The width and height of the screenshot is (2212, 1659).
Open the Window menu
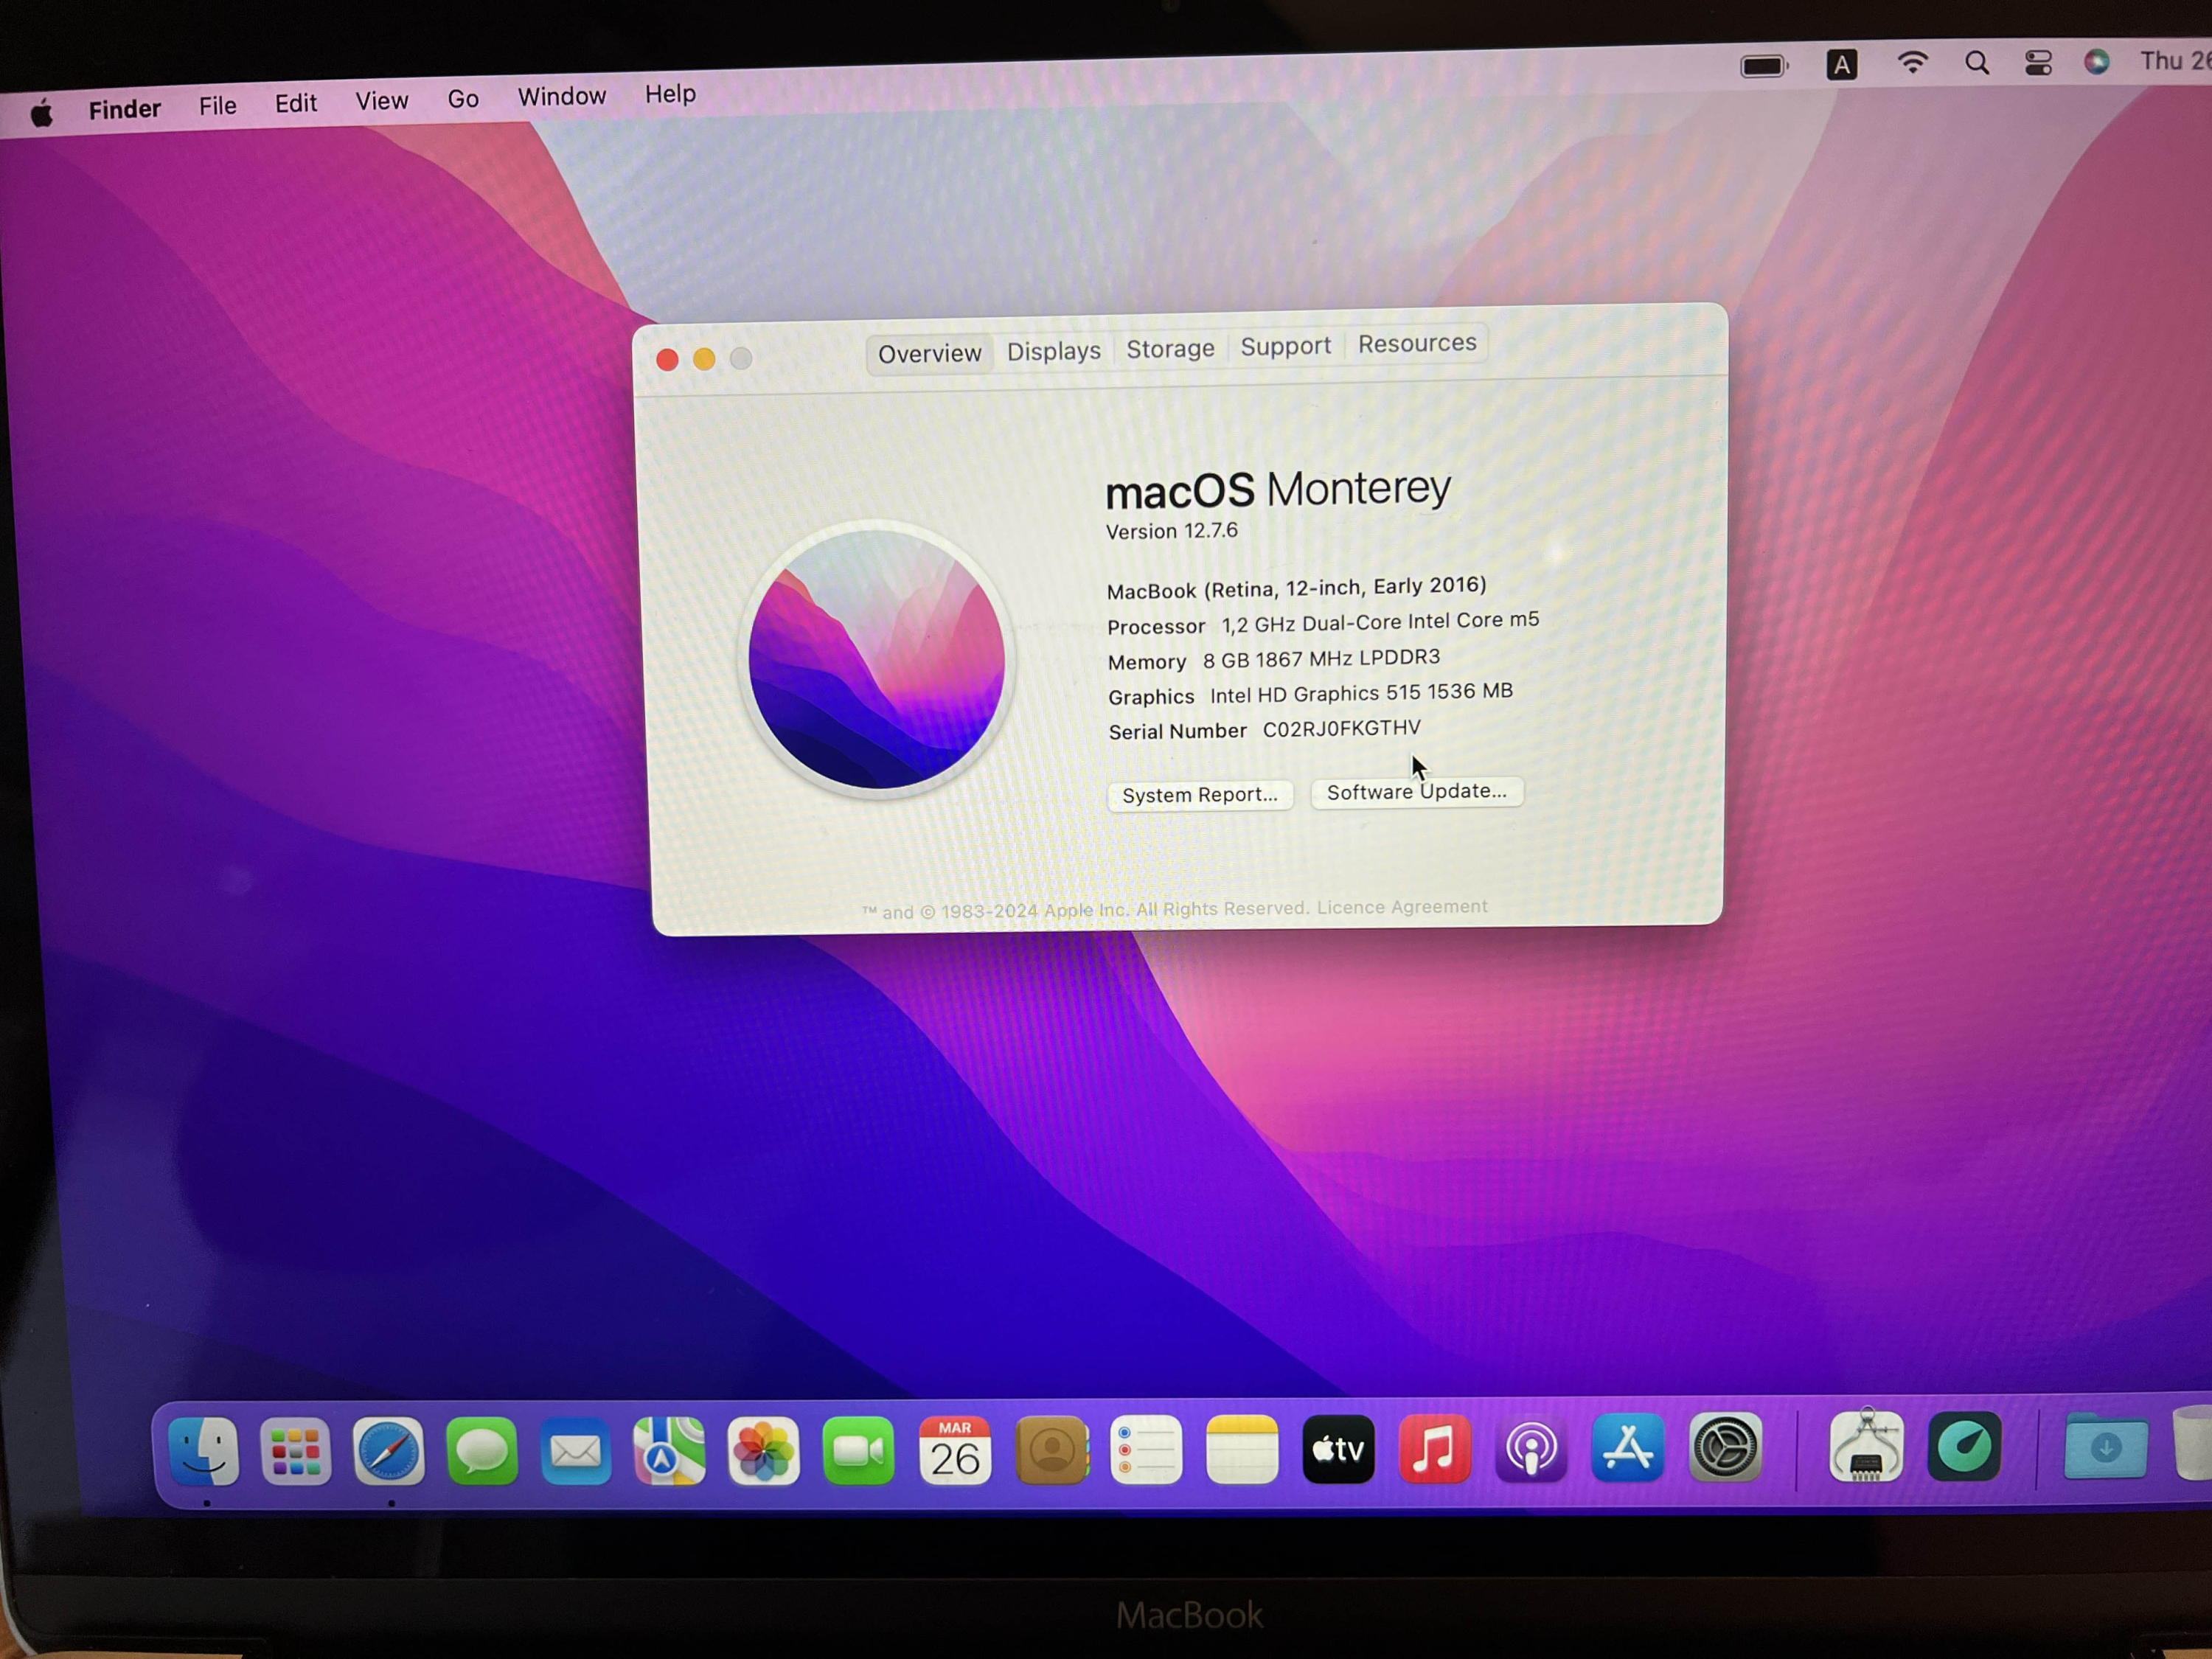[562, 97]
